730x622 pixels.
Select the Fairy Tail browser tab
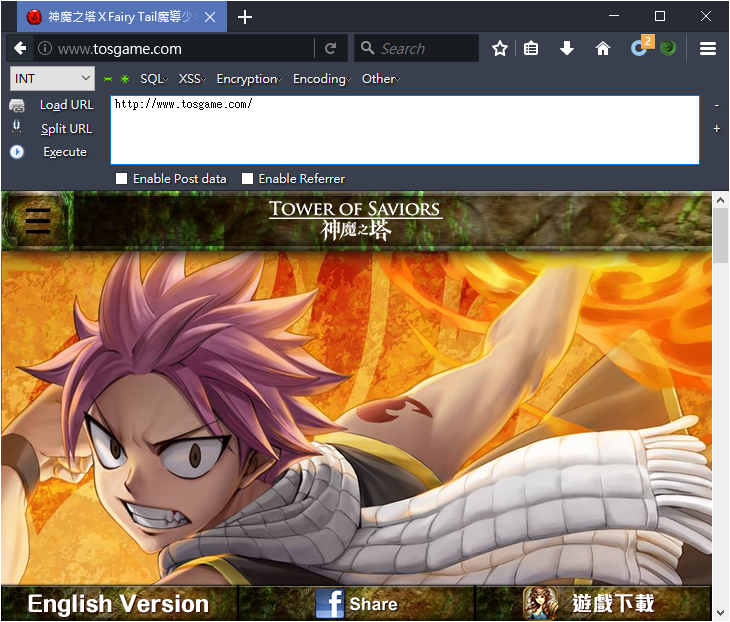tap(122, 17)
